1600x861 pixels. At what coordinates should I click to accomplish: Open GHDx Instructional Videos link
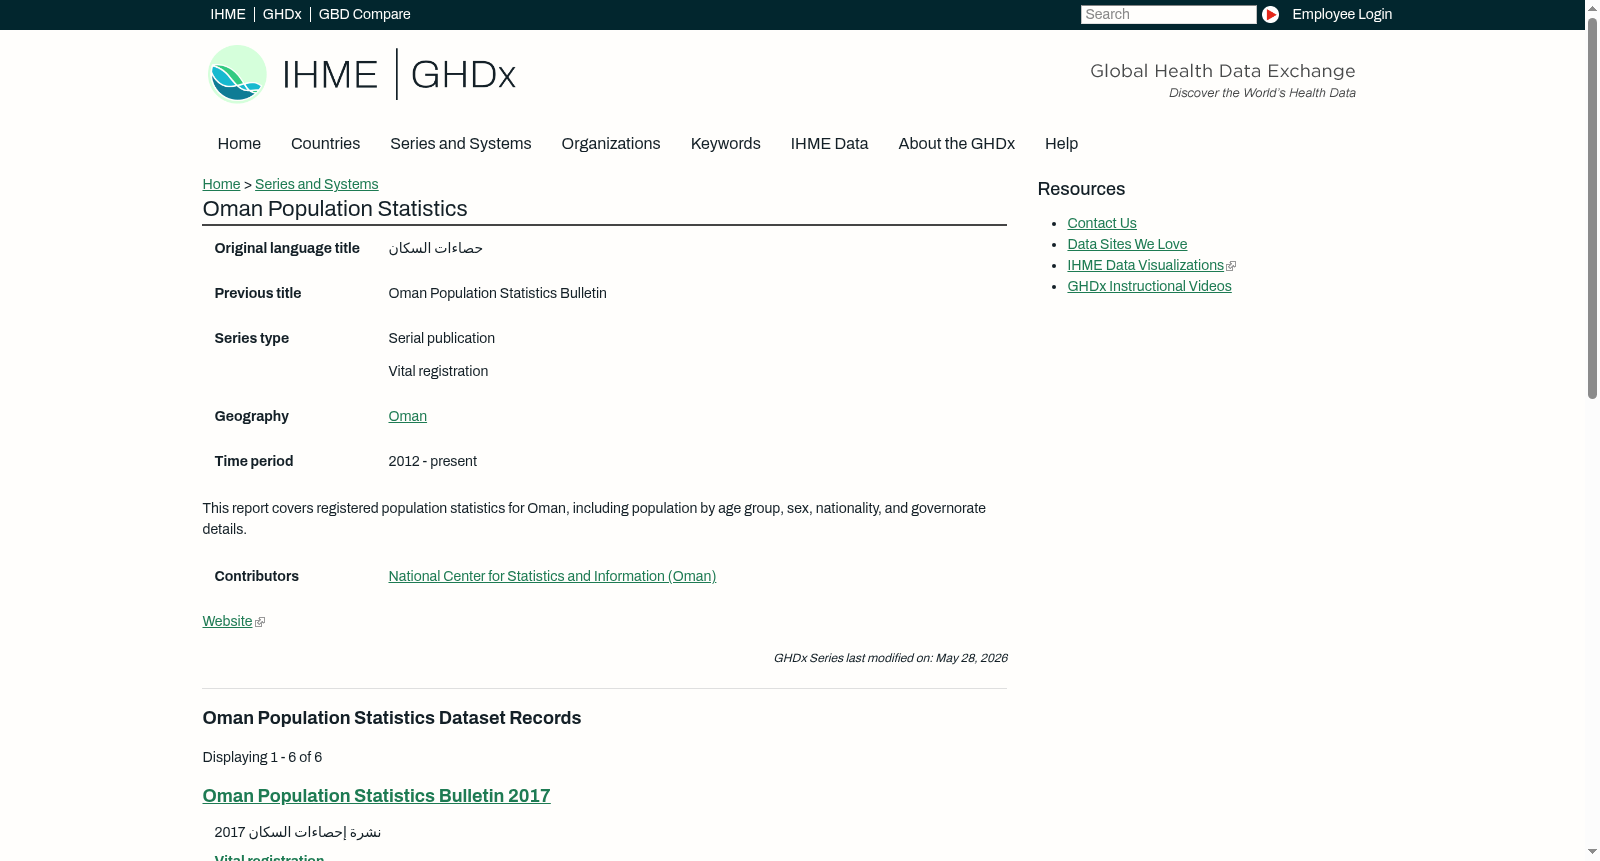click(x=1149, y=286)
